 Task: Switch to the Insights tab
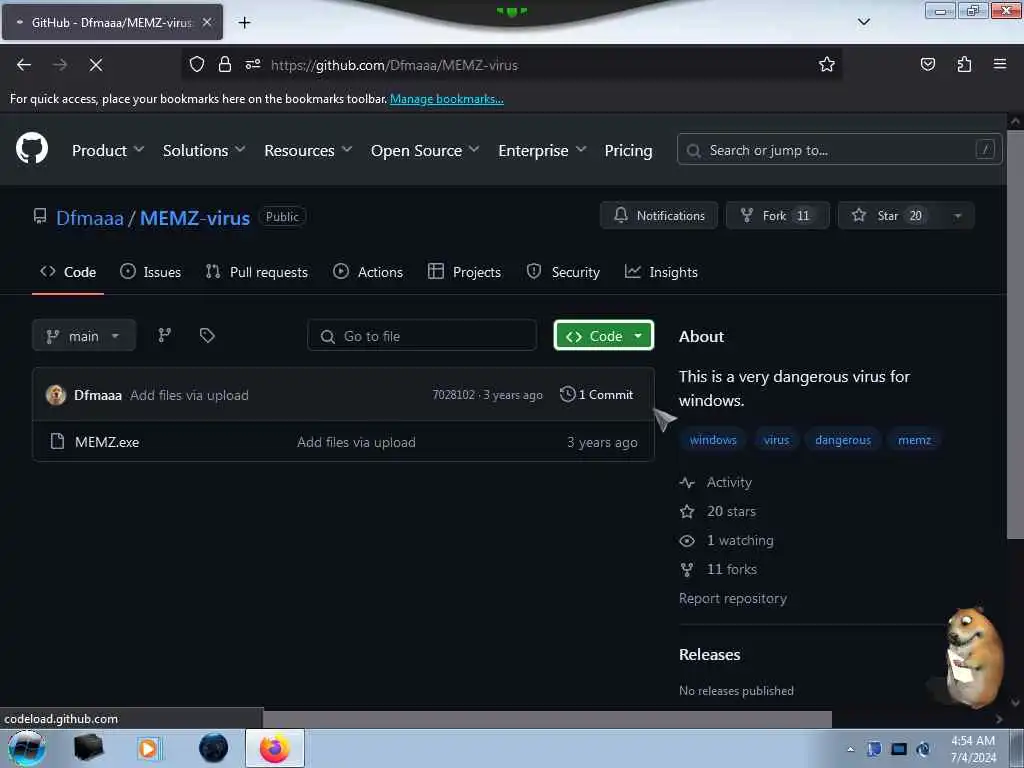click(x=661, y=272)
